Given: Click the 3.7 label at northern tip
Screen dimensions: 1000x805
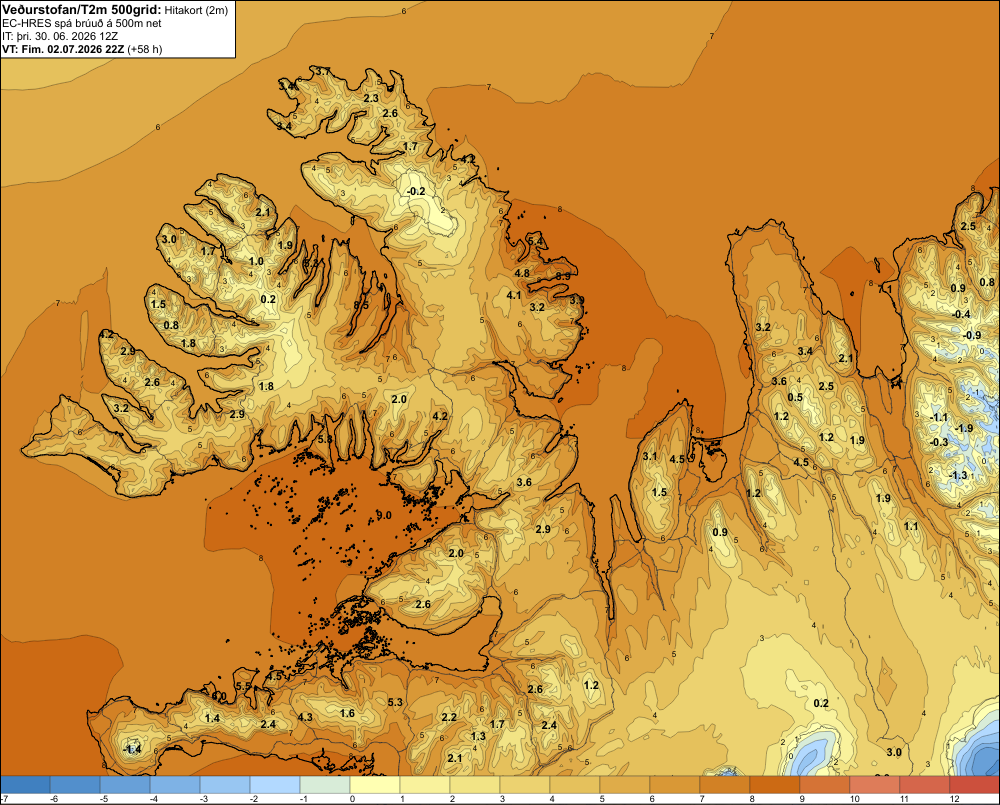Looking at the screenshot, I should click(323, 71).
